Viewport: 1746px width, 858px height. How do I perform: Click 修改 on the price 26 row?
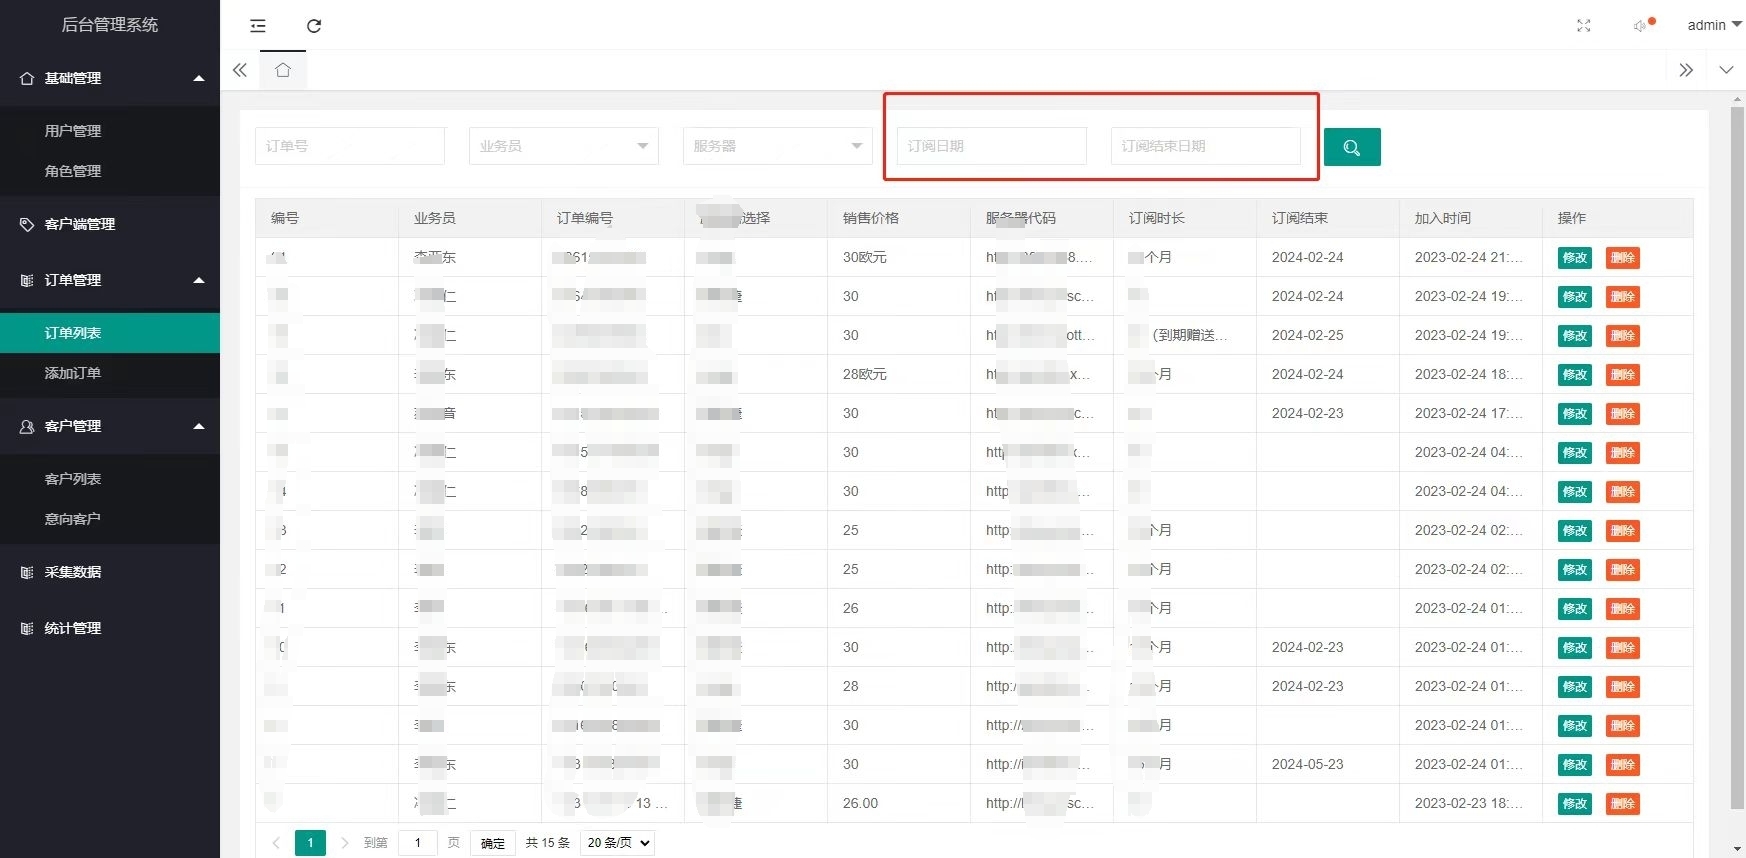tap(1575, 609)
